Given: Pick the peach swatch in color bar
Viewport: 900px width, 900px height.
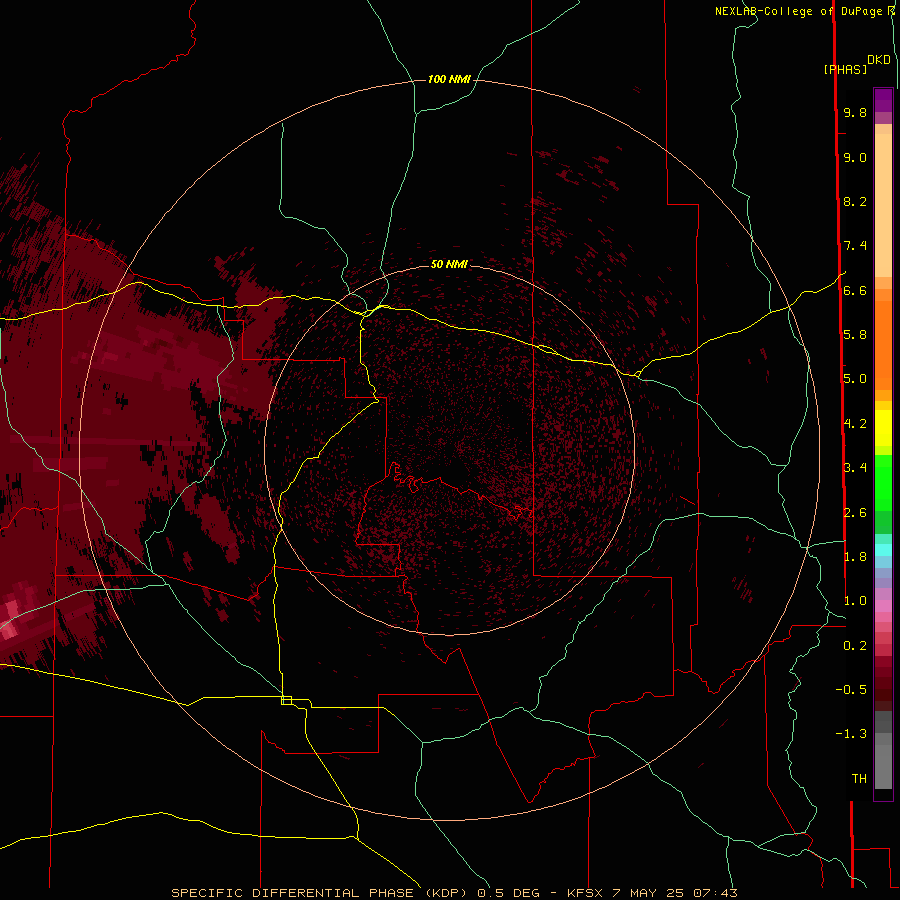Looking at the screenshot, I should tap(883, 205).
